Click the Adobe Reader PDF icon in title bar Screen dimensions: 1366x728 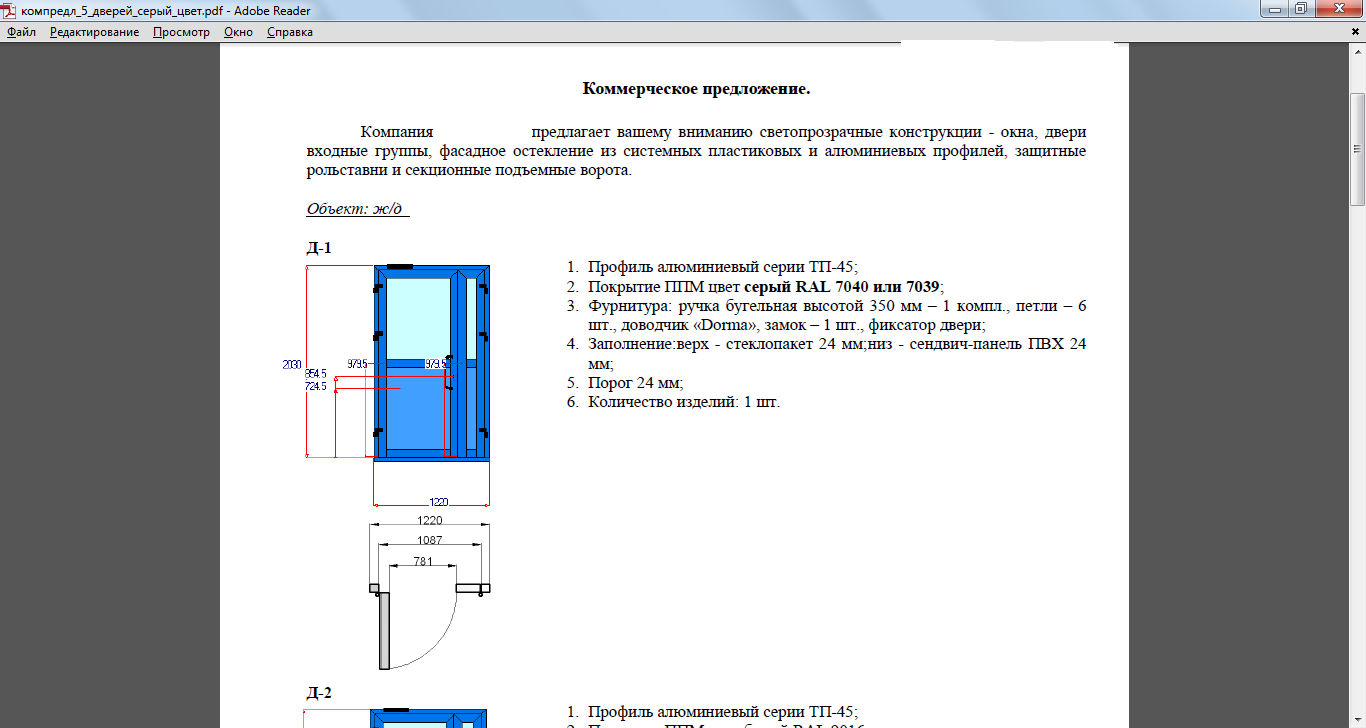[x=9, y=10]
